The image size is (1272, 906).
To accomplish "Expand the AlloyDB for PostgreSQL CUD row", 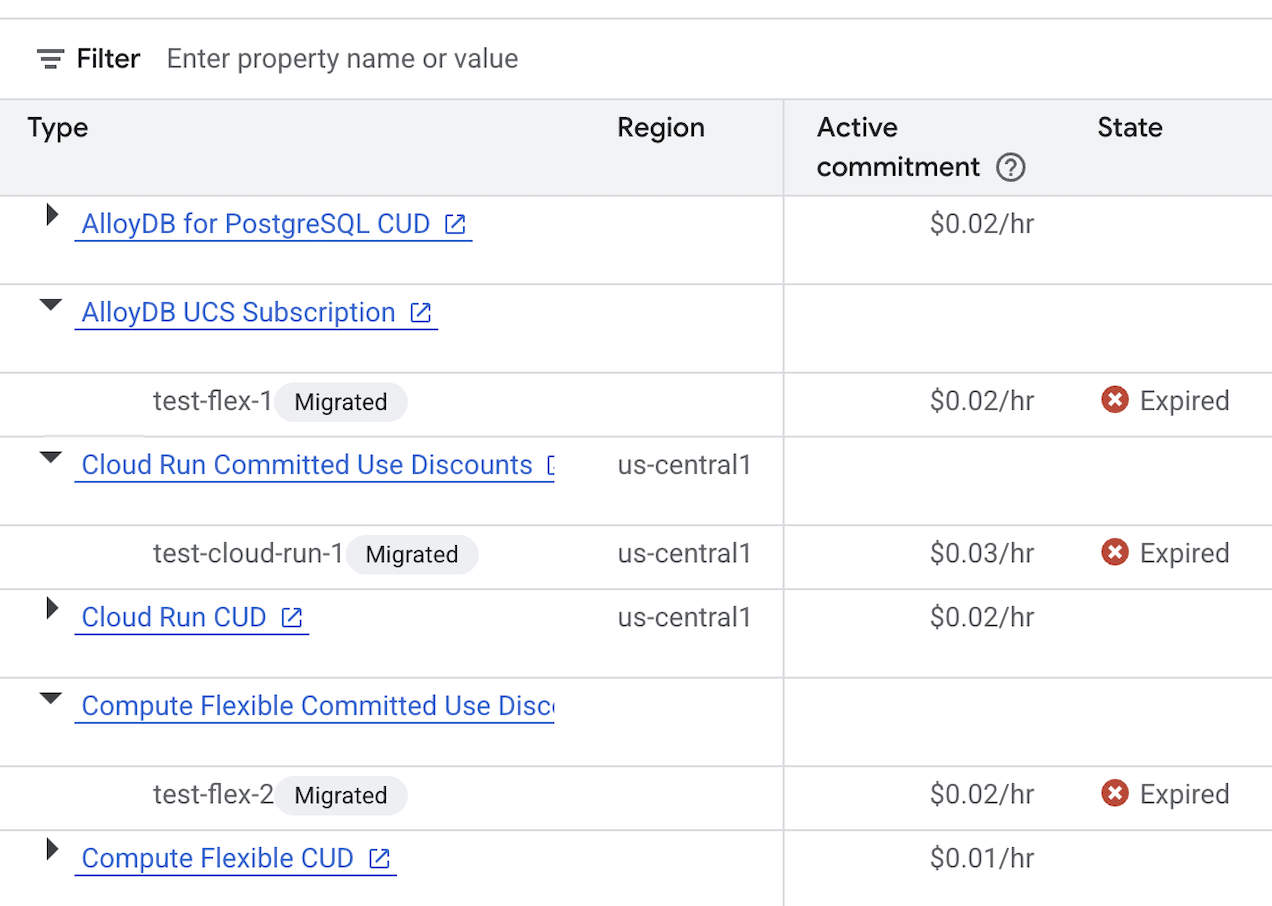I will point(52,214).
